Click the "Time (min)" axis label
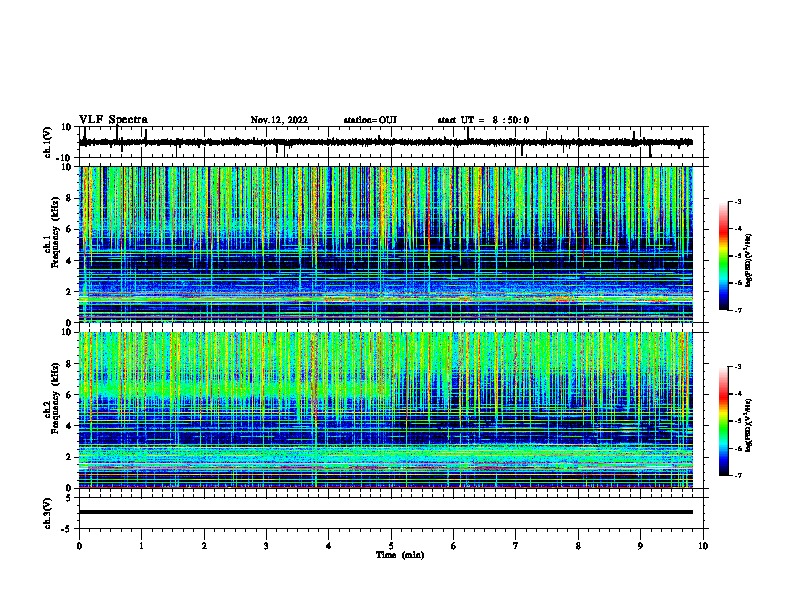Image resolution: width=792 pixels, height=612 pixels. tap(400, 555)
